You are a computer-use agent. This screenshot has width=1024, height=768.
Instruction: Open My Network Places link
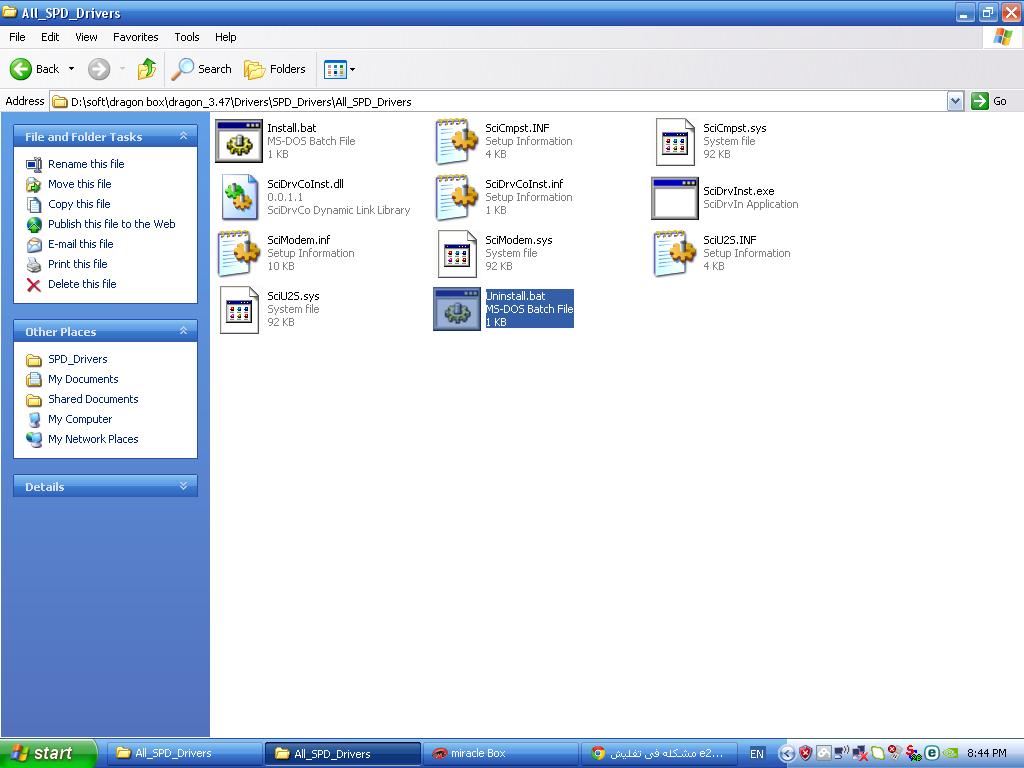[93, 440]
